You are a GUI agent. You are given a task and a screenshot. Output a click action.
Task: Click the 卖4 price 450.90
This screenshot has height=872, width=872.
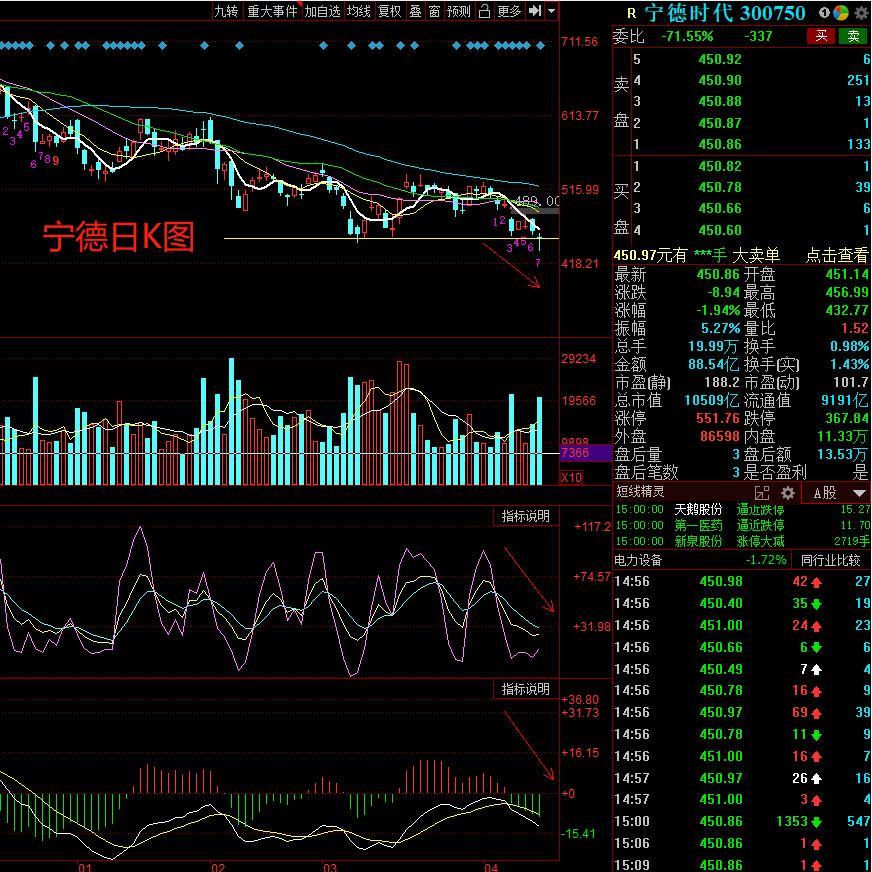[x=720, y=80]
